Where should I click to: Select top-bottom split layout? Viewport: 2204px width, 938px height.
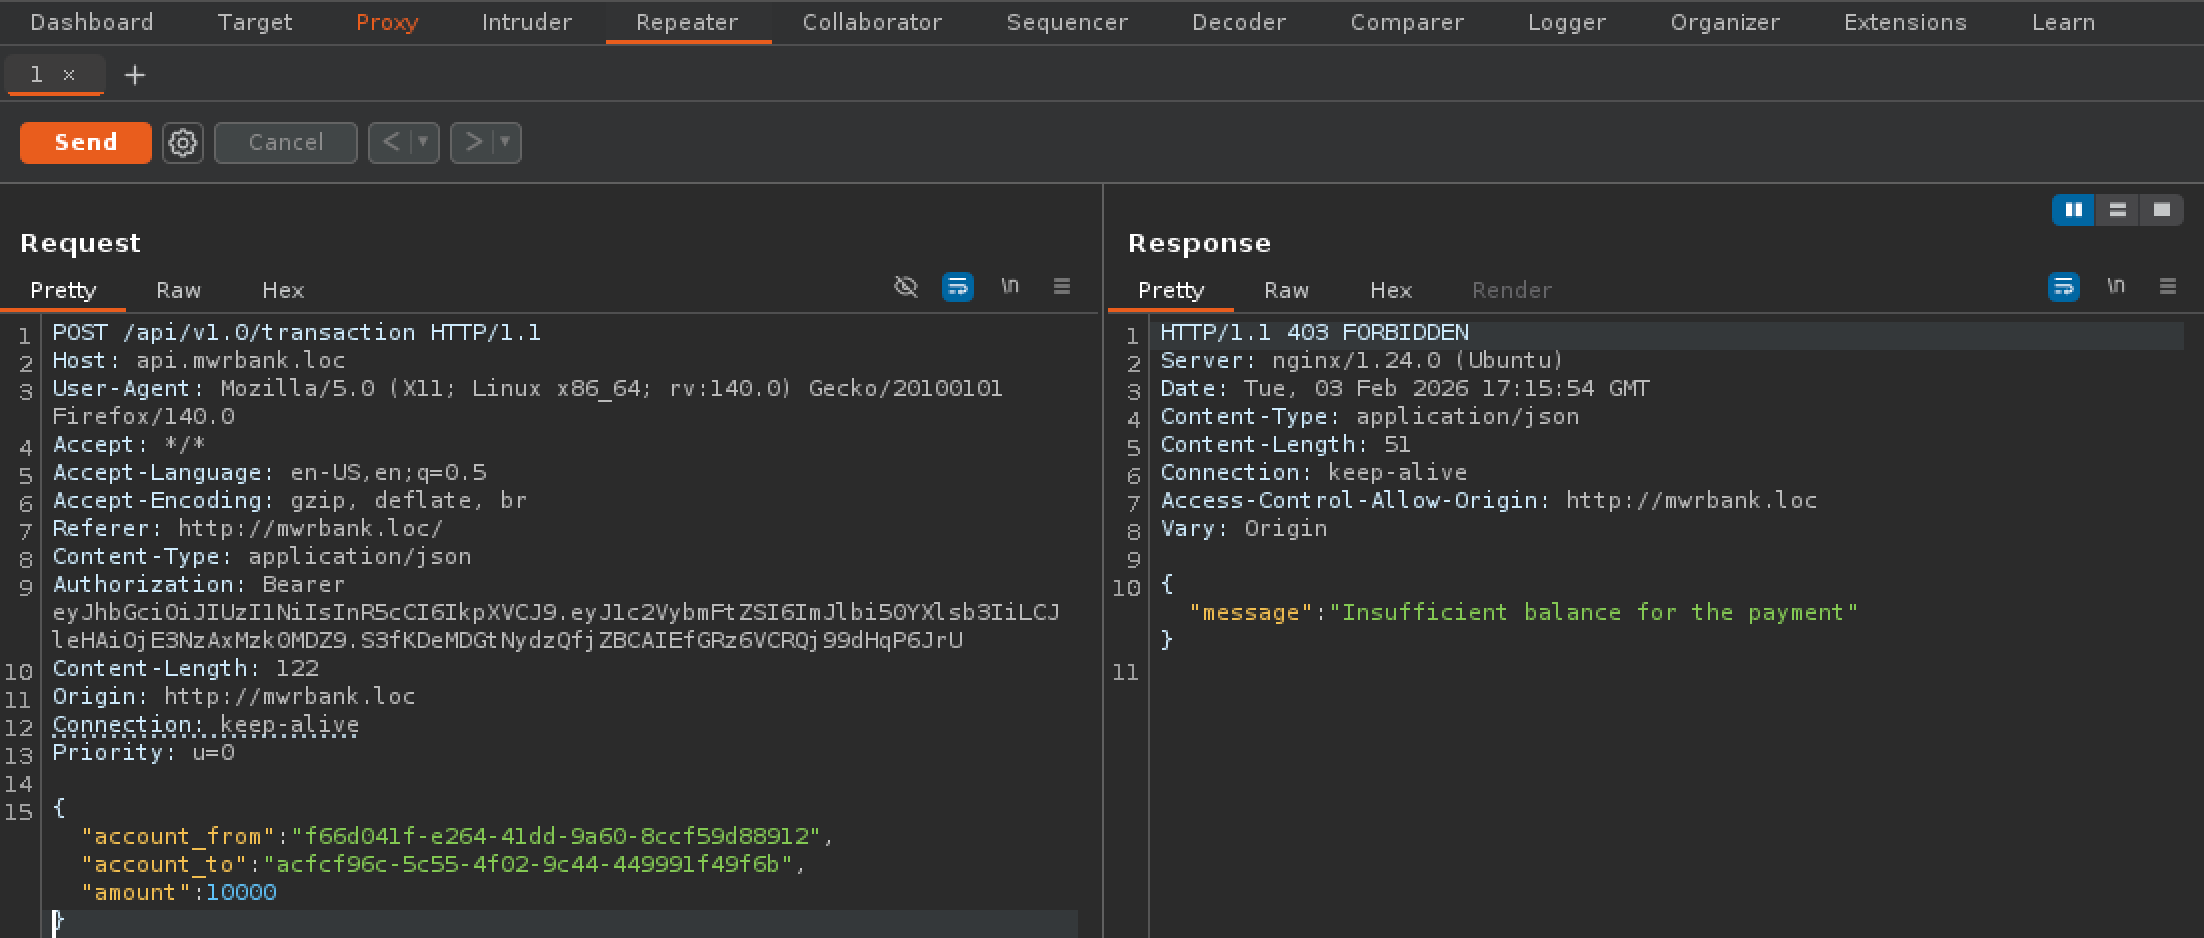[2117, 210]
